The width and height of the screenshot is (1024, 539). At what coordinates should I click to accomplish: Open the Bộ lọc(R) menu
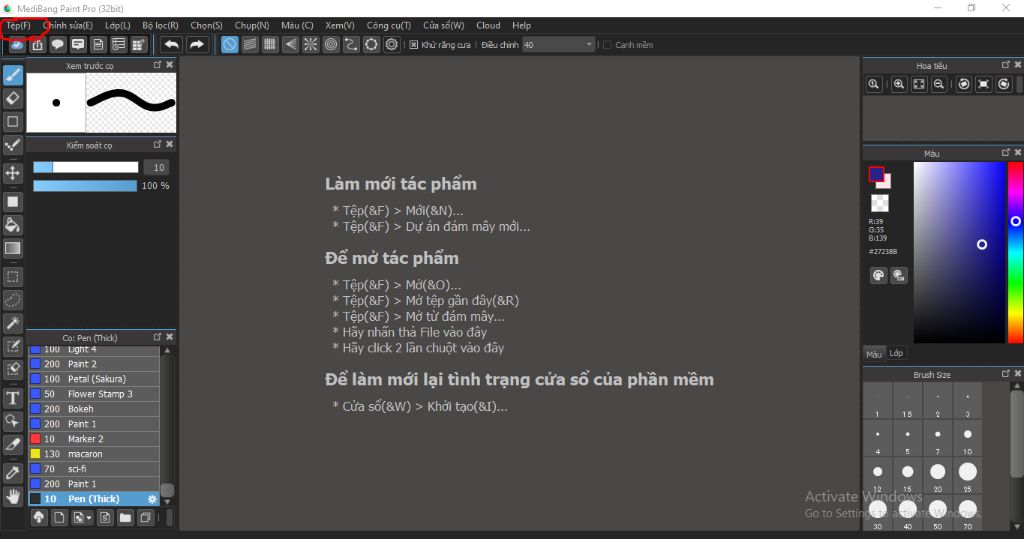pos(160,25)
